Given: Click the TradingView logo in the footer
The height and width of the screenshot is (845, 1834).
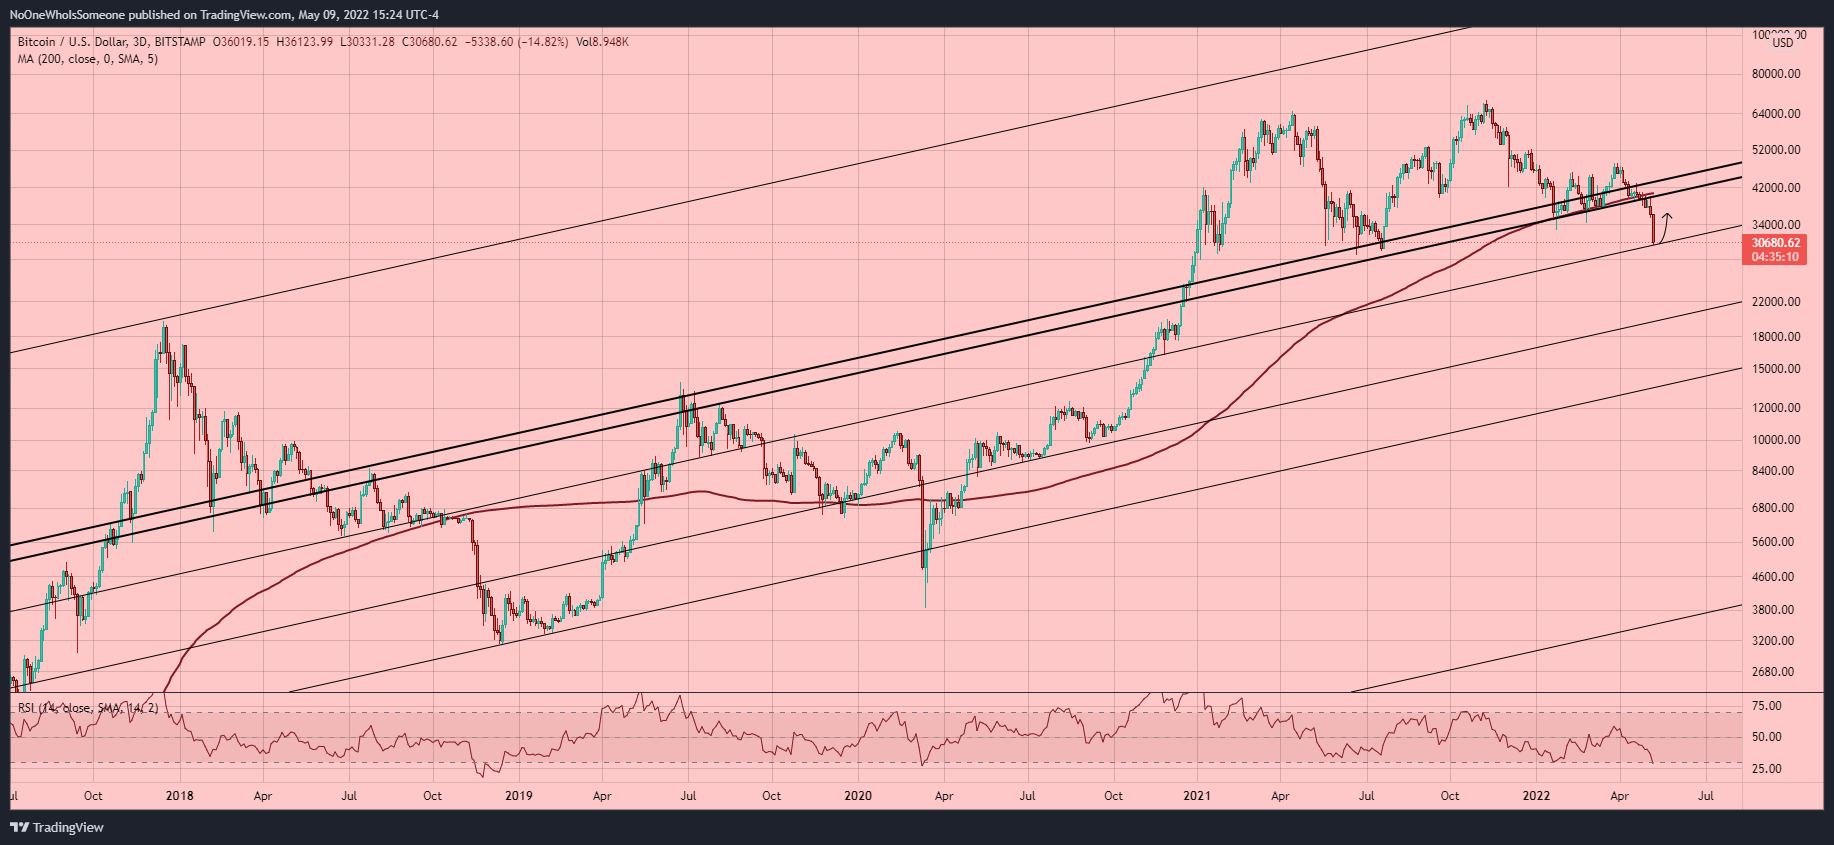Looking at the screenshot, I should (x=57, y=827).
